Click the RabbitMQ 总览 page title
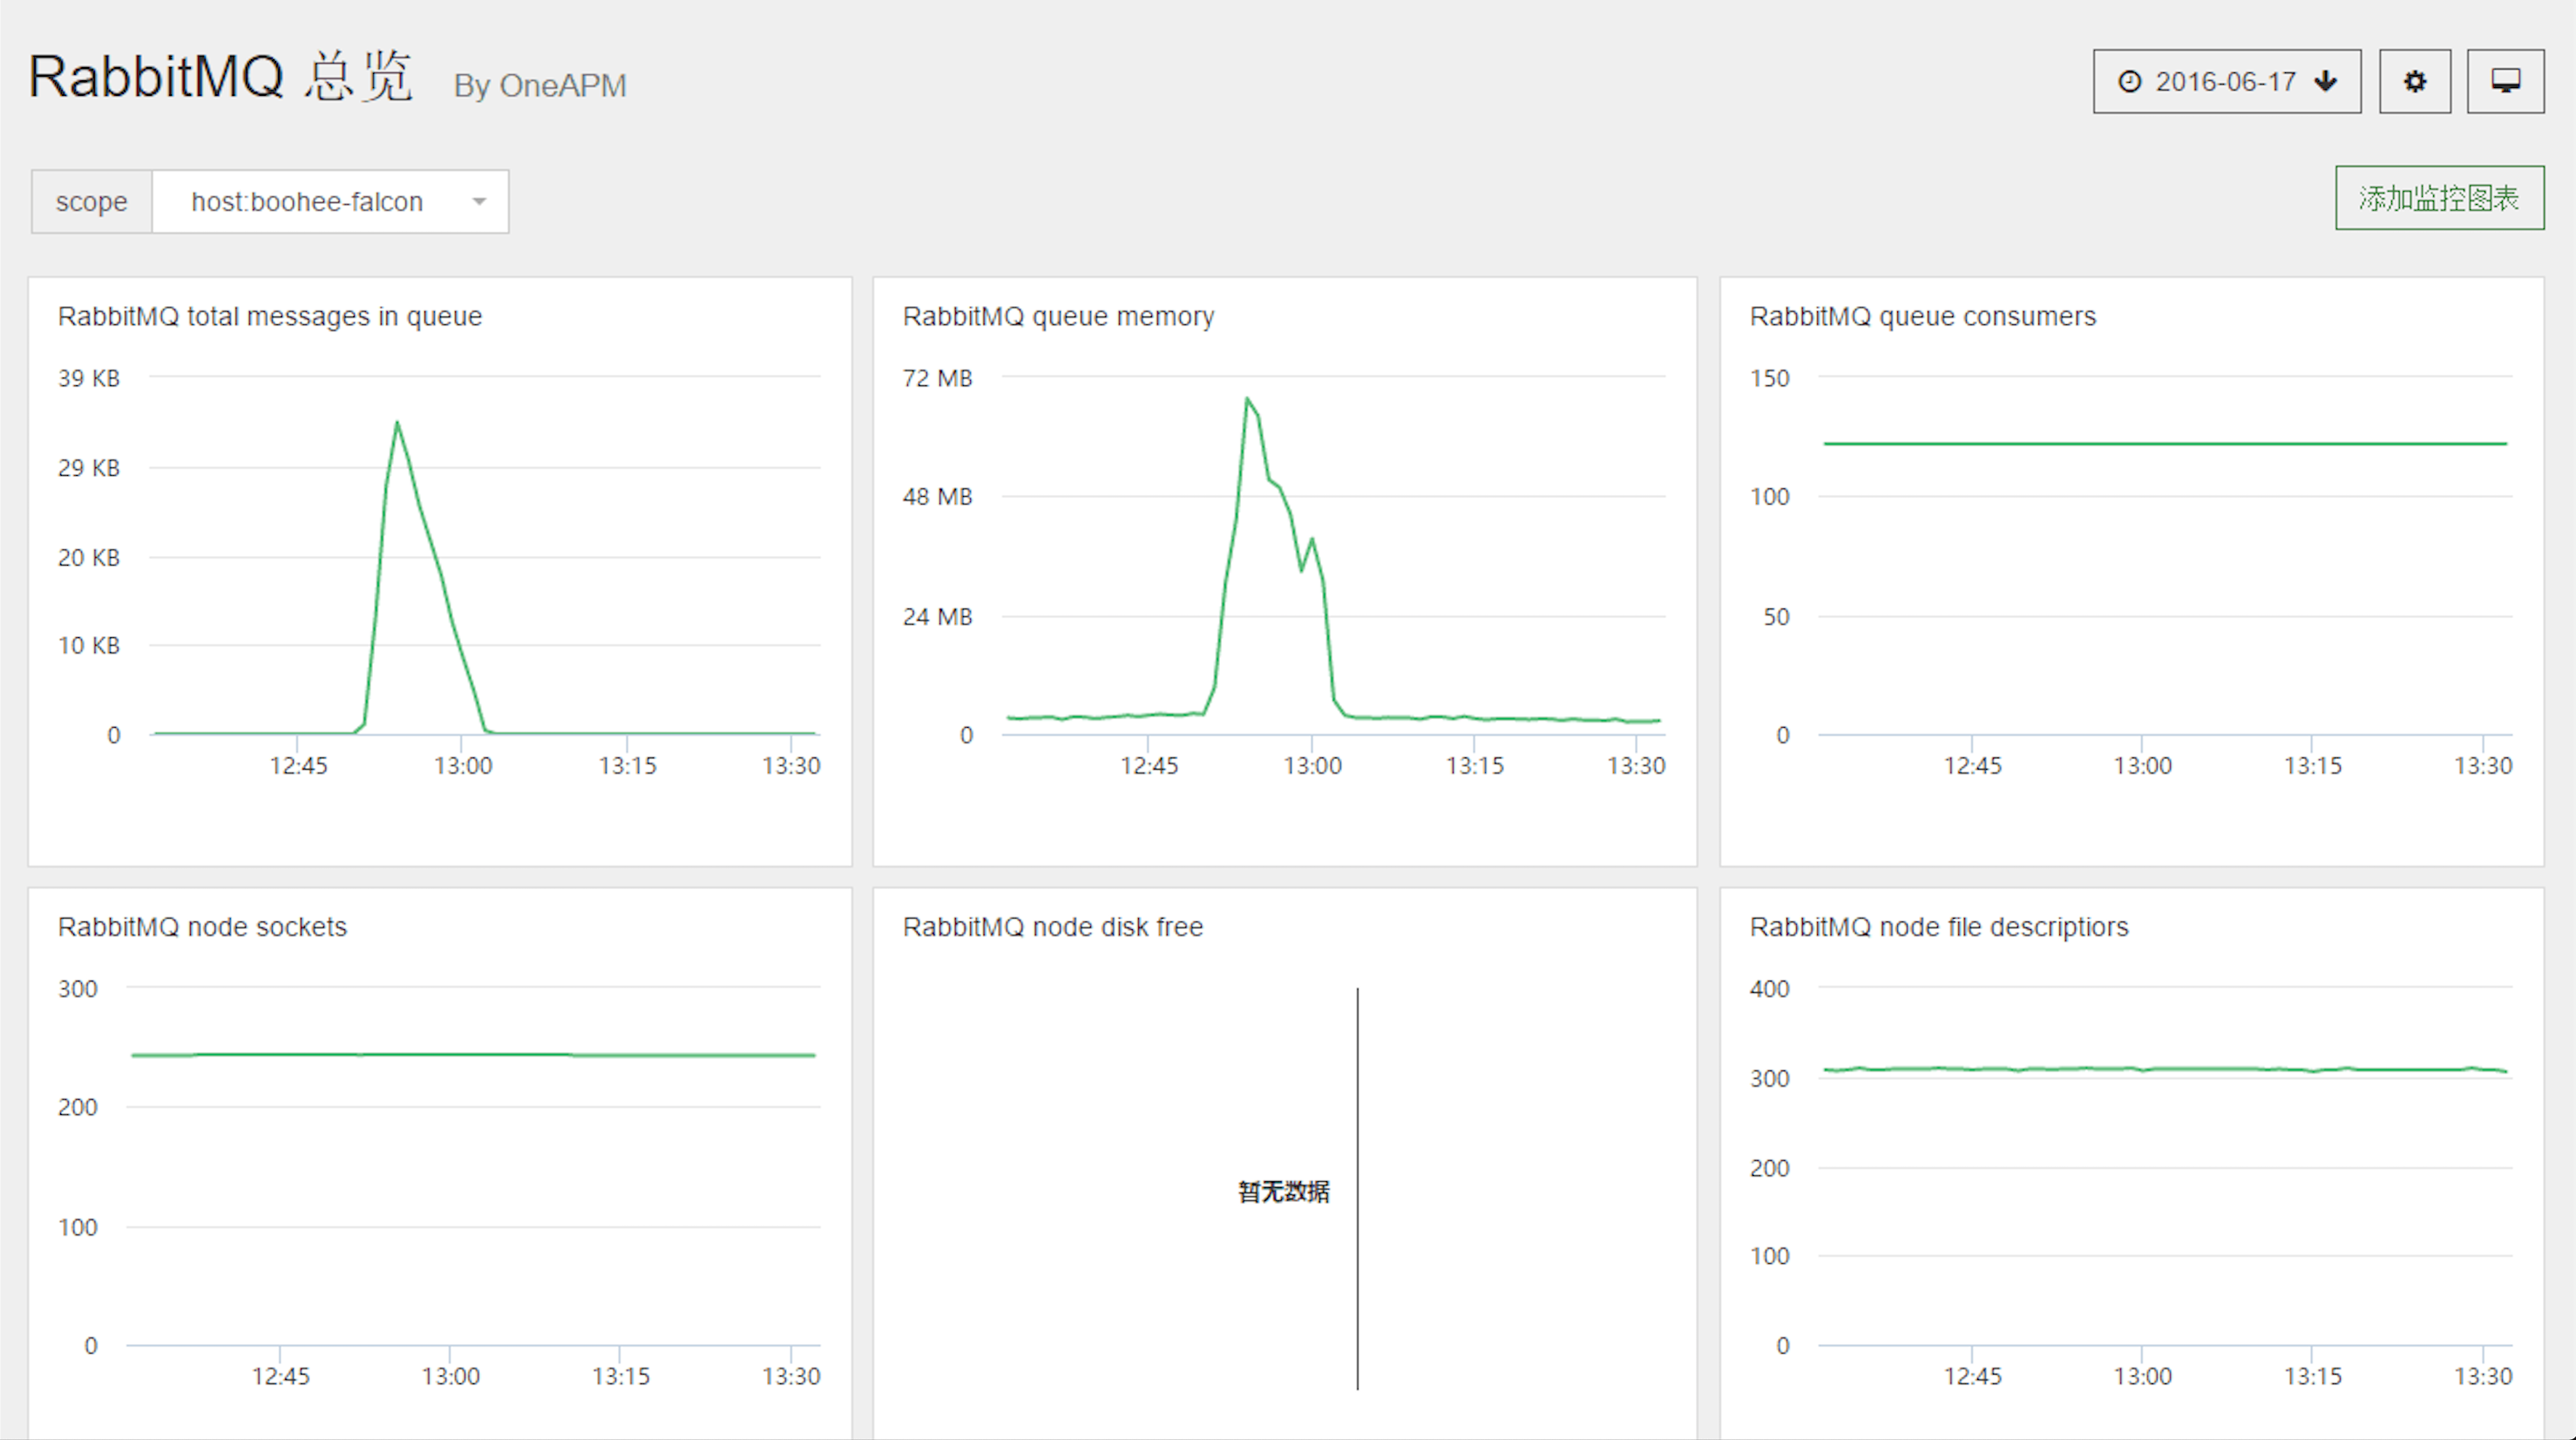The width and height of the screenshot is (2576, 1440). pos(220,76)
